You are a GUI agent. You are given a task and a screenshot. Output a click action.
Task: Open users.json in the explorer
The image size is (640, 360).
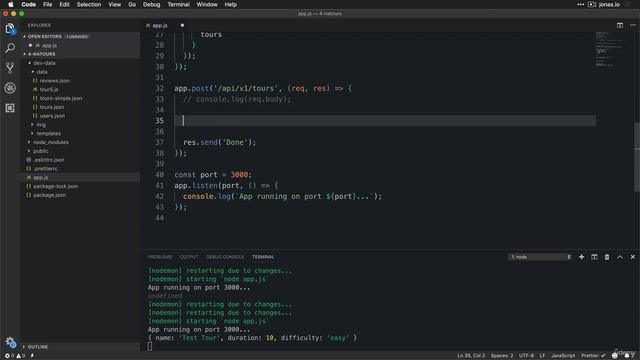(x=52, y=116)
